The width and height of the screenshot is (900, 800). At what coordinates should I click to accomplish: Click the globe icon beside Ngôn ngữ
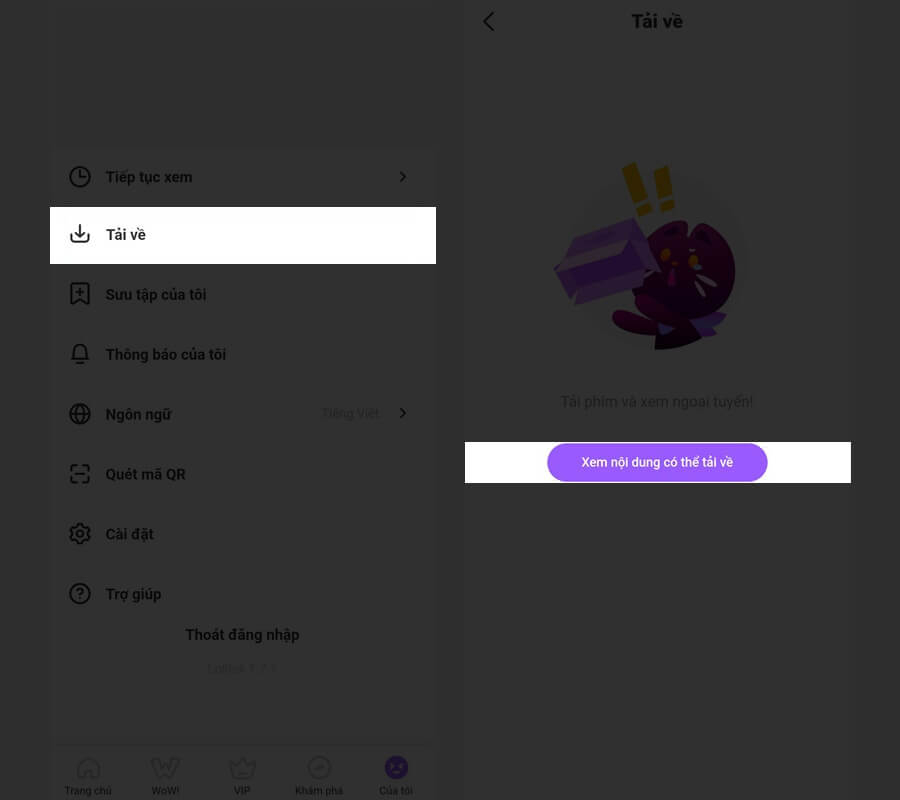point(80,414)
